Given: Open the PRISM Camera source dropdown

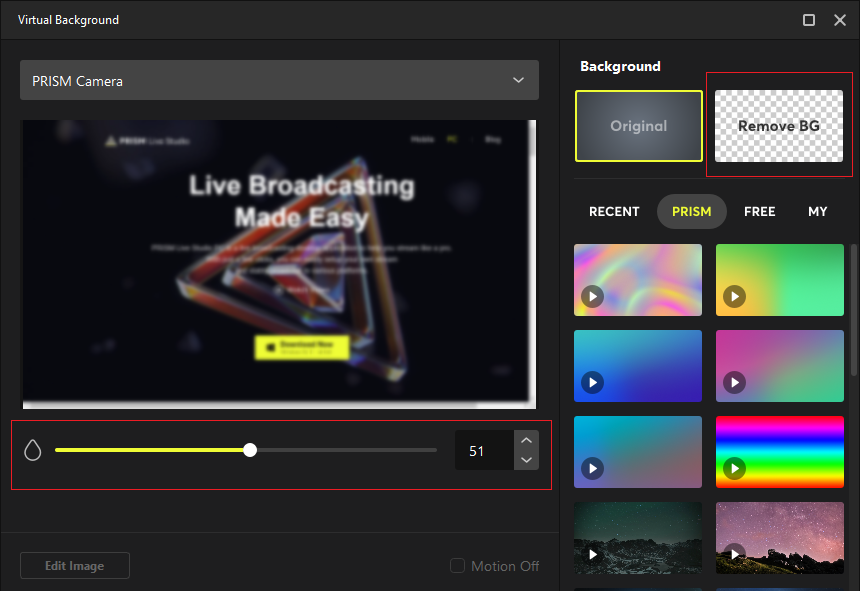Looking at the screenshot, I should [279, 80].
